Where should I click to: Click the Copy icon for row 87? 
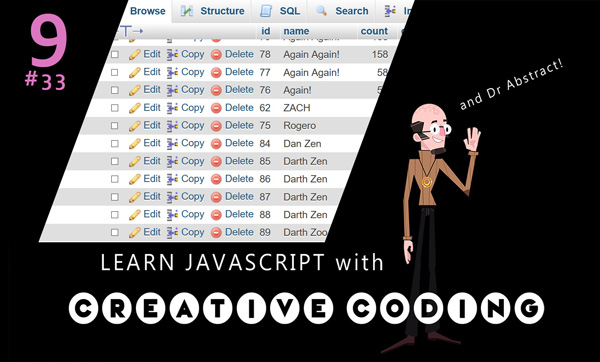(x=173, y=197)
